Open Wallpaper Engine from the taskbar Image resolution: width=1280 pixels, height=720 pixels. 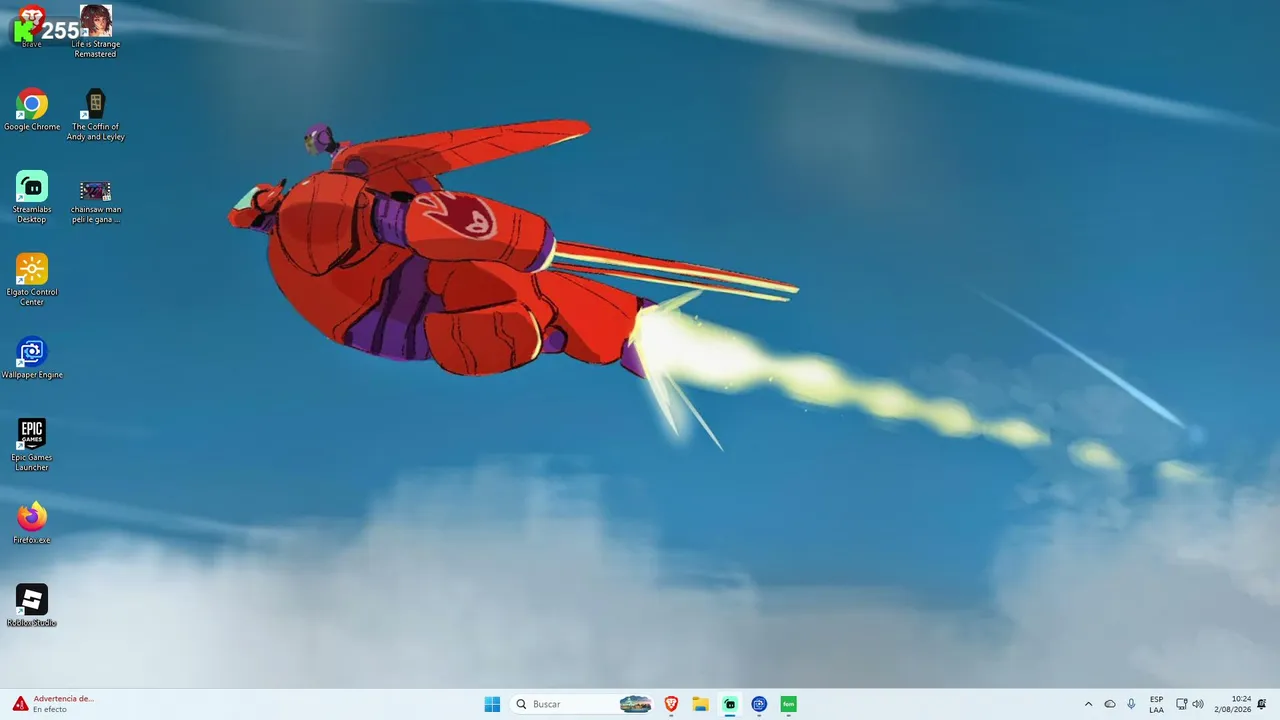pyautogui.click(x=759, y=704)
